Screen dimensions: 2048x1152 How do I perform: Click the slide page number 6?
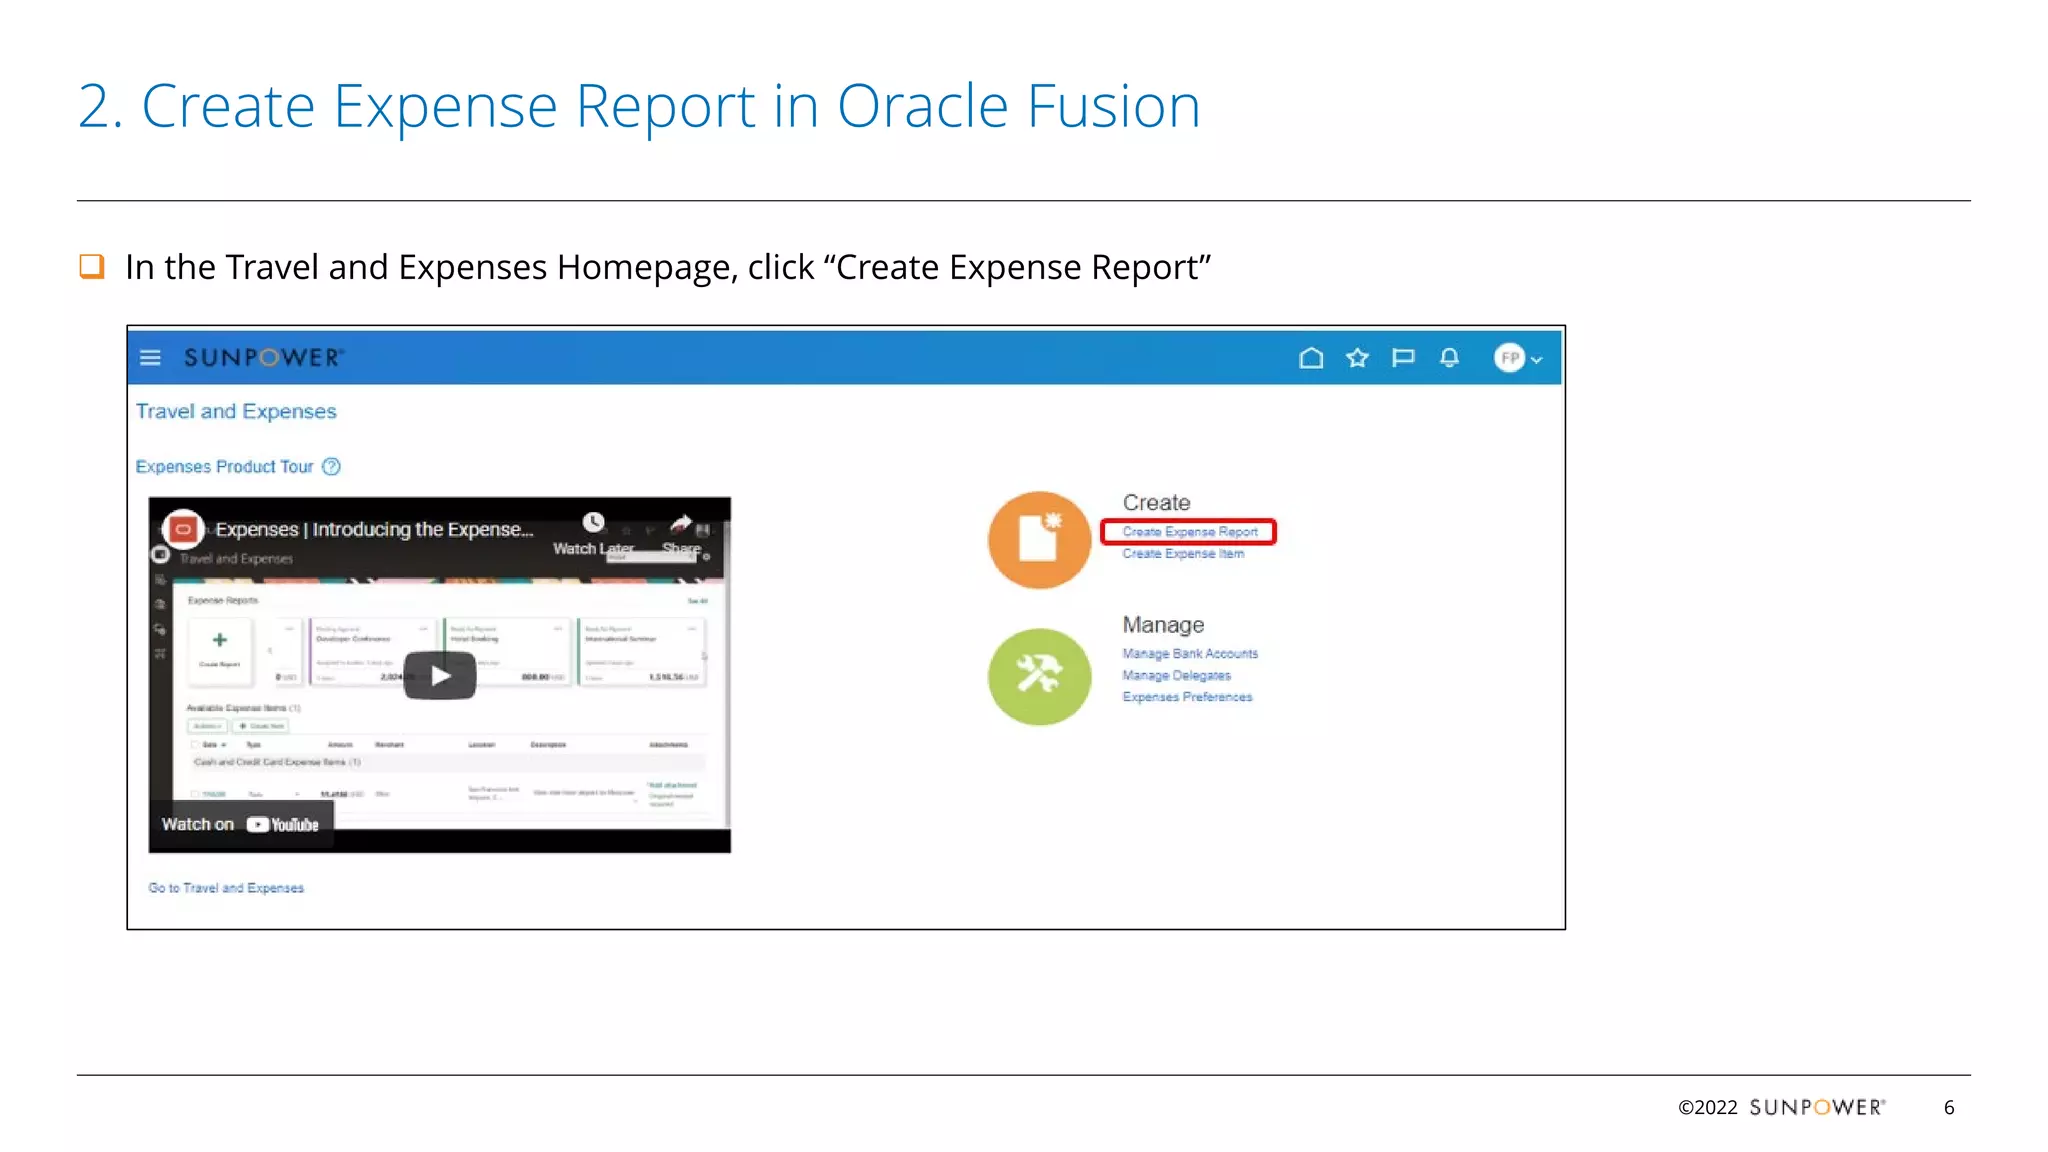(1949, 1107)
